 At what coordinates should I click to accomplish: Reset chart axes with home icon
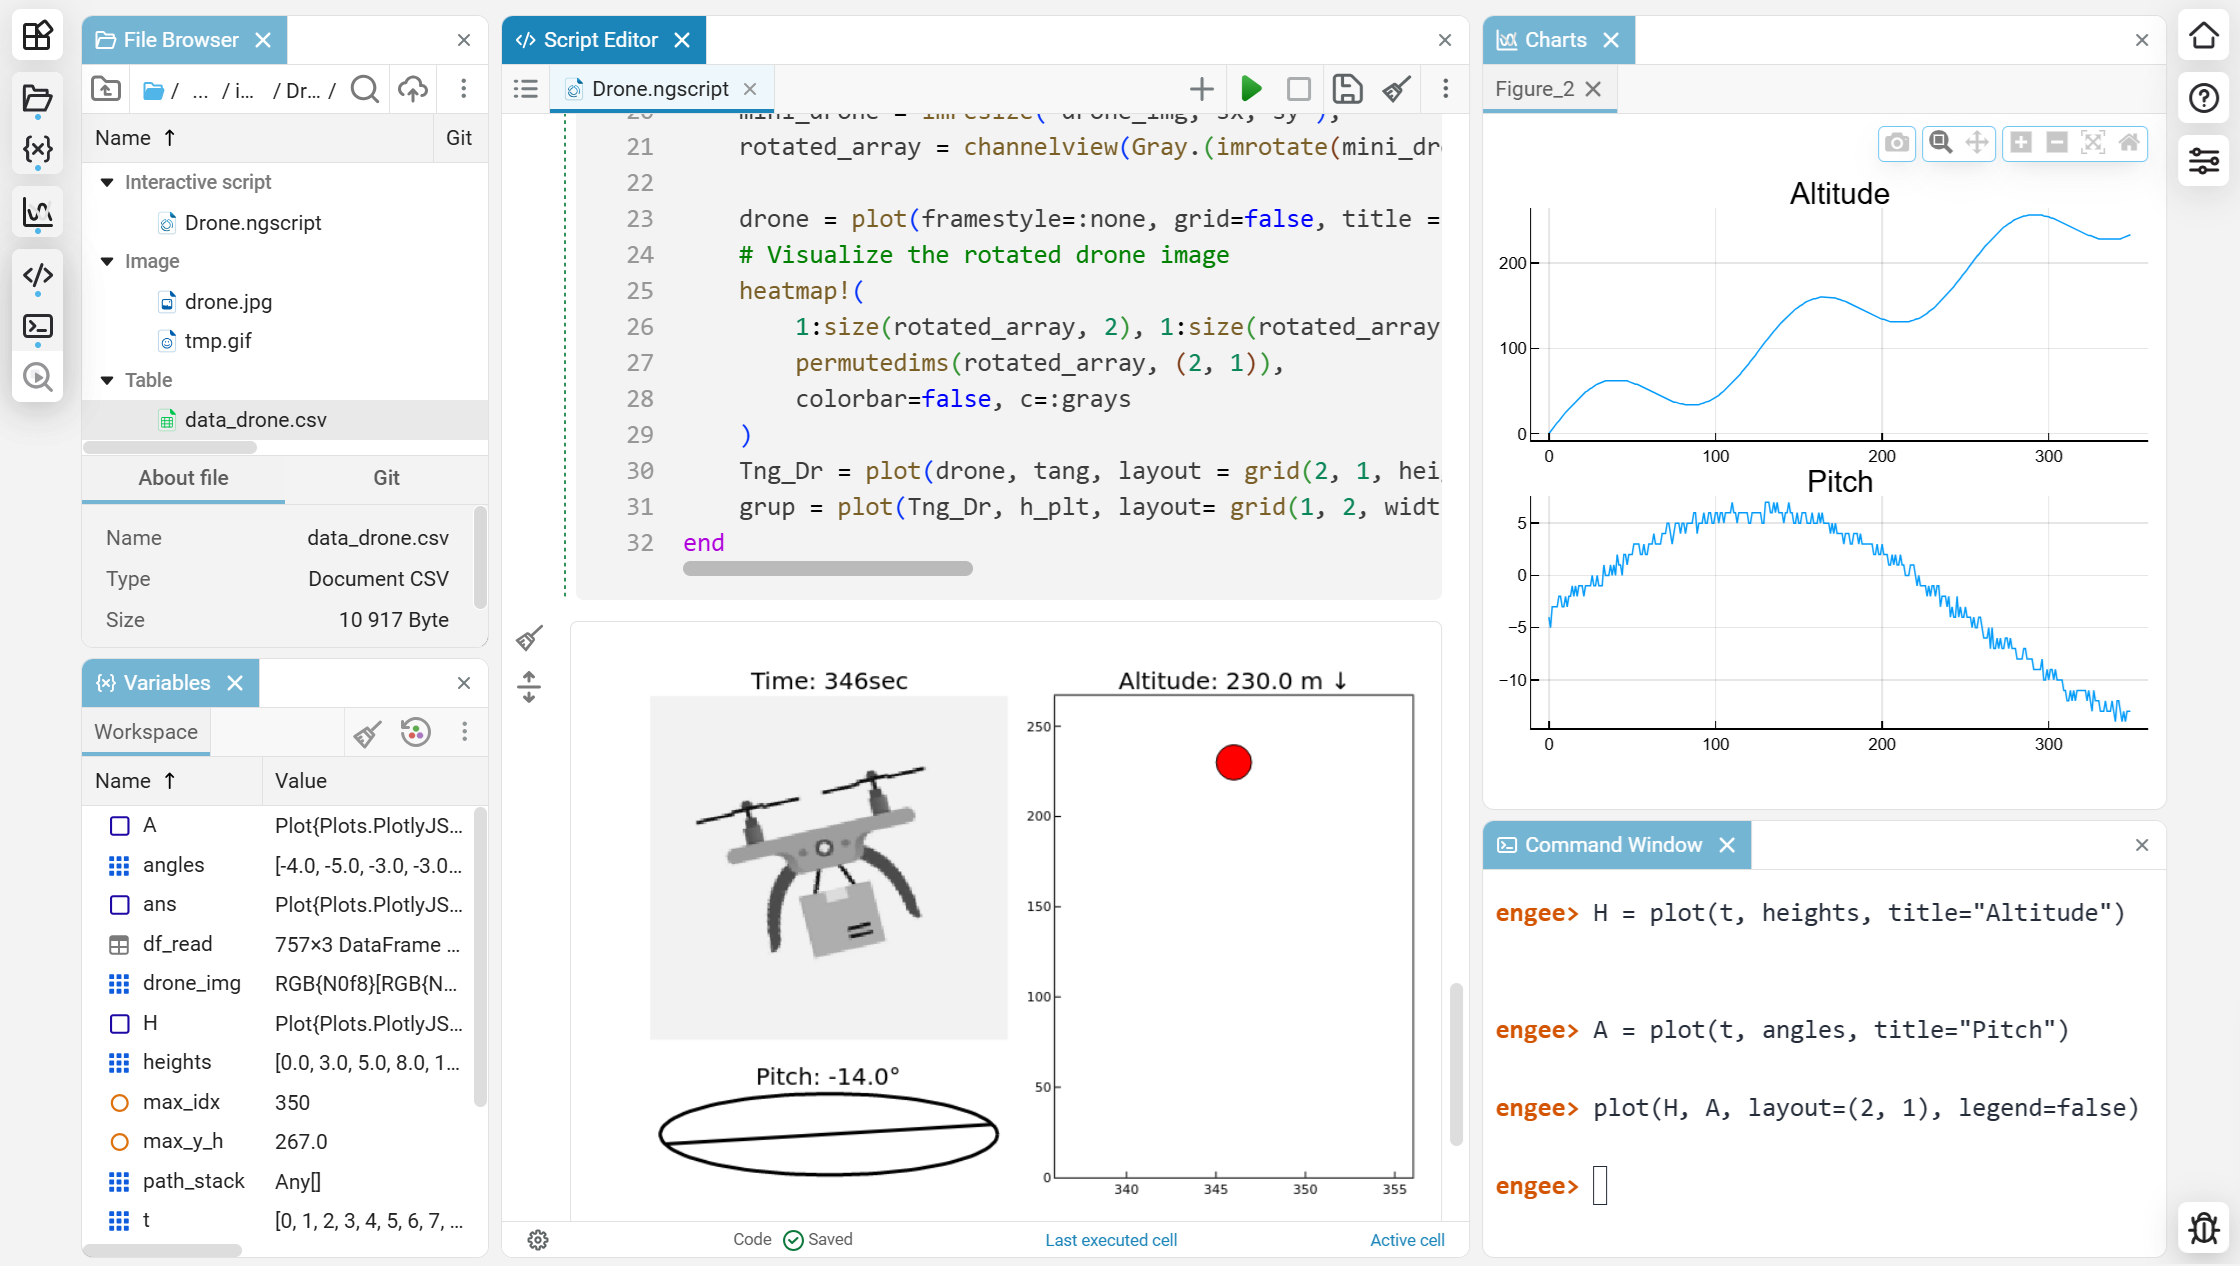point(2129,143)
